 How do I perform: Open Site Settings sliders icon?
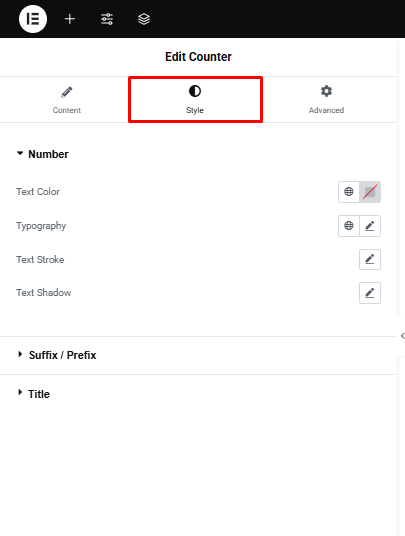coord(107,19)
